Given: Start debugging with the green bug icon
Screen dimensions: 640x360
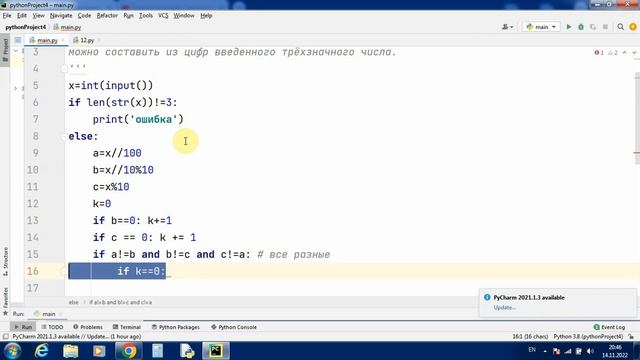Looking at the screenshot, I should tap(581, 27).
